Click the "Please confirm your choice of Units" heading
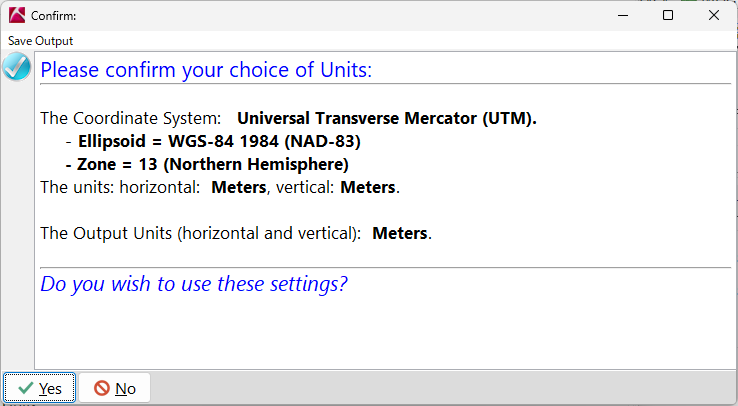 (206, 71)
